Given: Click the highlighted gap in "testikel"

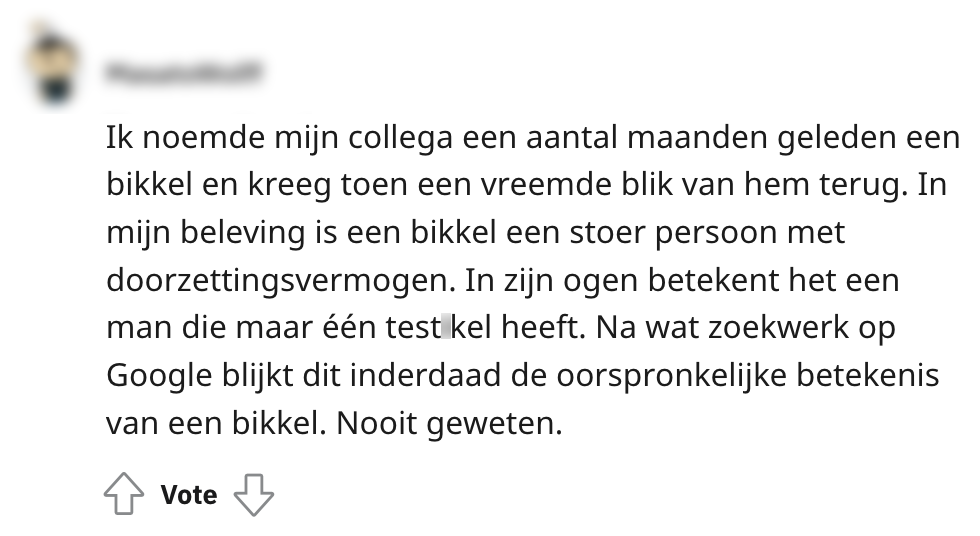Looking at the screenshot, I should coord(446,328).
